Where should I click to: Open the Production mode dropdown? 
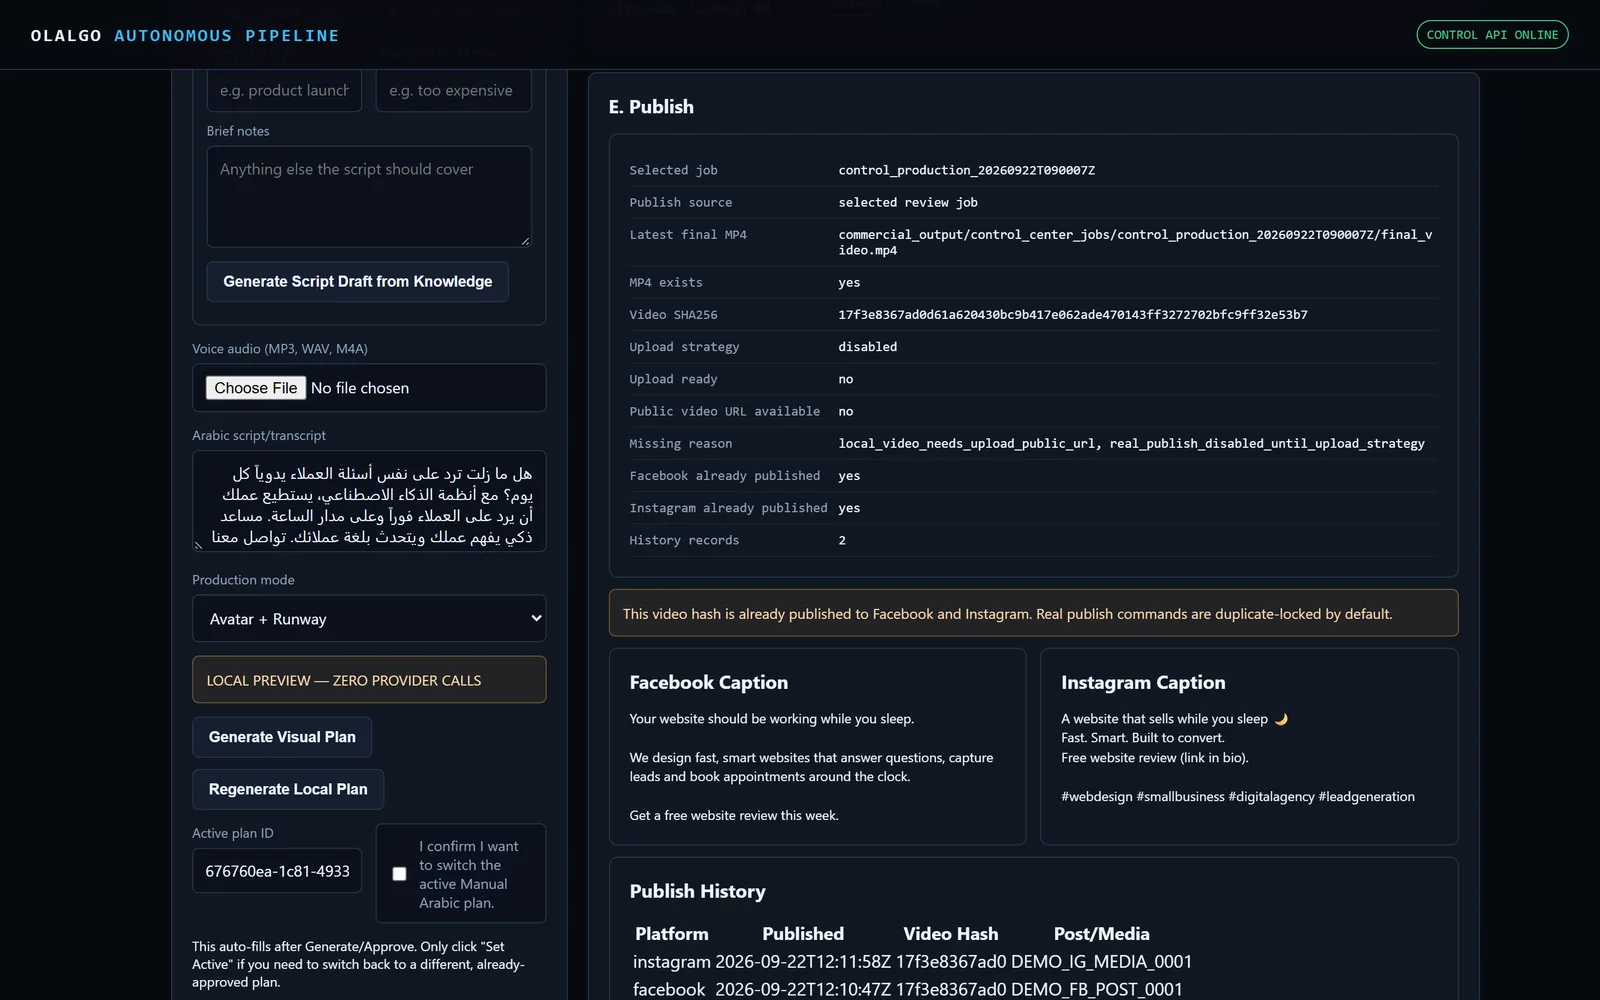[x=369, y=619]
